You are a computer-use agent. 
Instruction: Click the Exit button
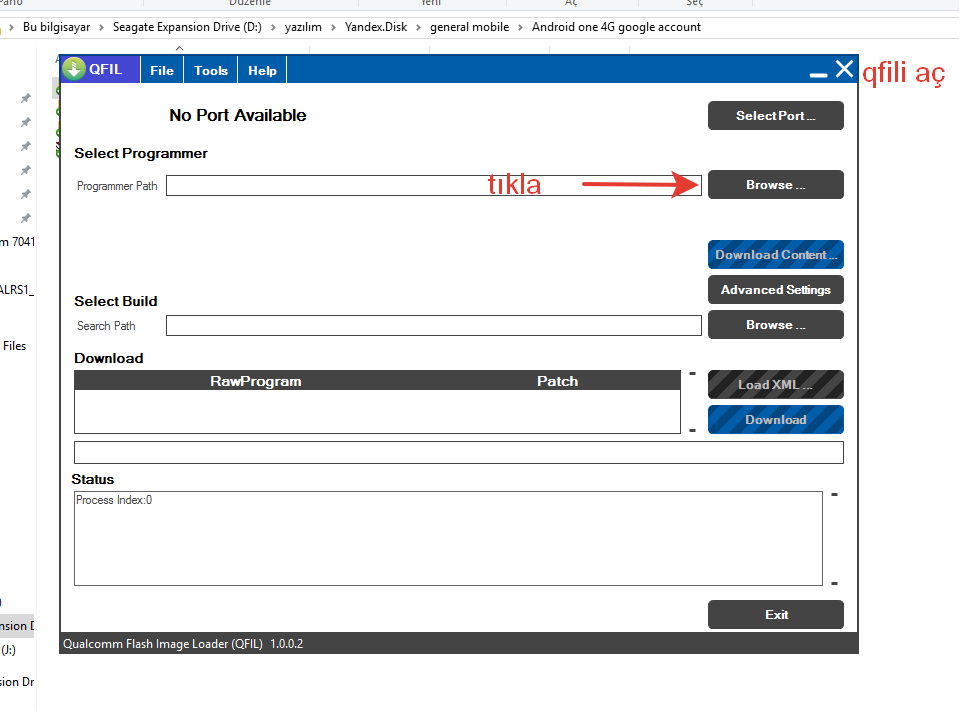[775, 614]
